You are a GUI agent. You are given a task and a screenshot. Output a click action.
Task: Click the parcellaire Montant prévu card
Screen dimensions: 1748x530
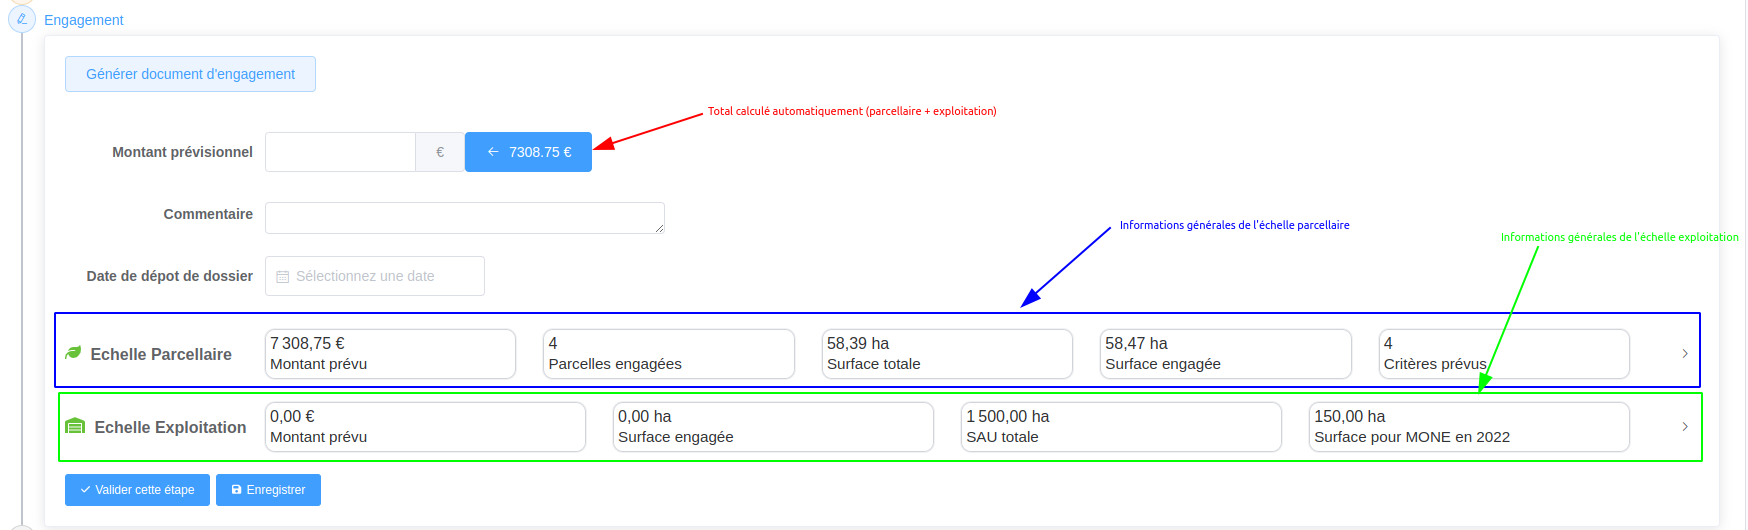tap(390, 354)
